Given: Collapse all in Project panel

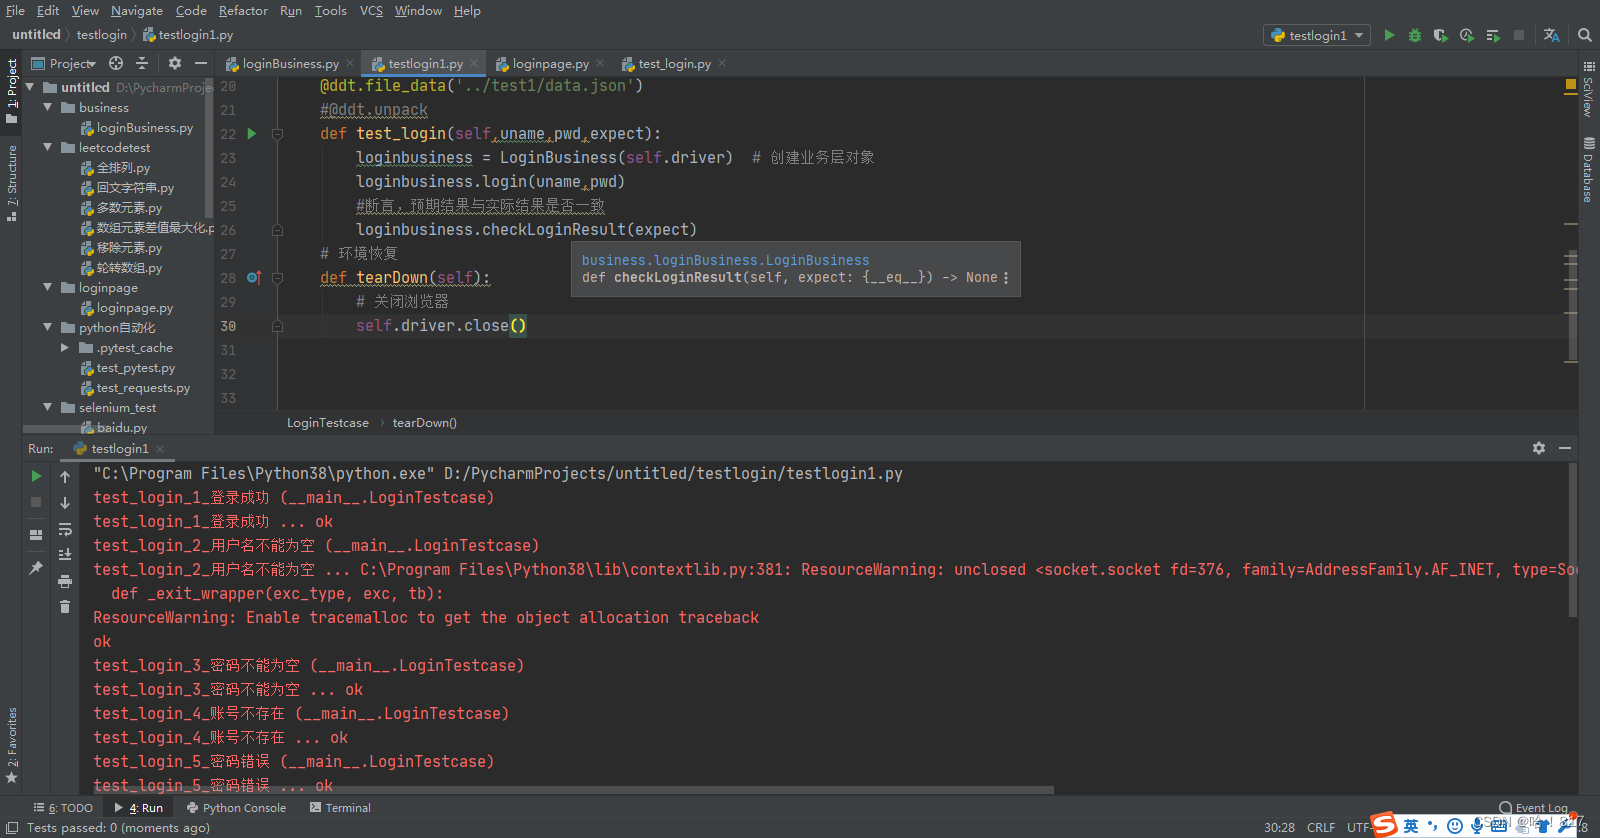Looking at the screenshot, I should tap(142, 63).
